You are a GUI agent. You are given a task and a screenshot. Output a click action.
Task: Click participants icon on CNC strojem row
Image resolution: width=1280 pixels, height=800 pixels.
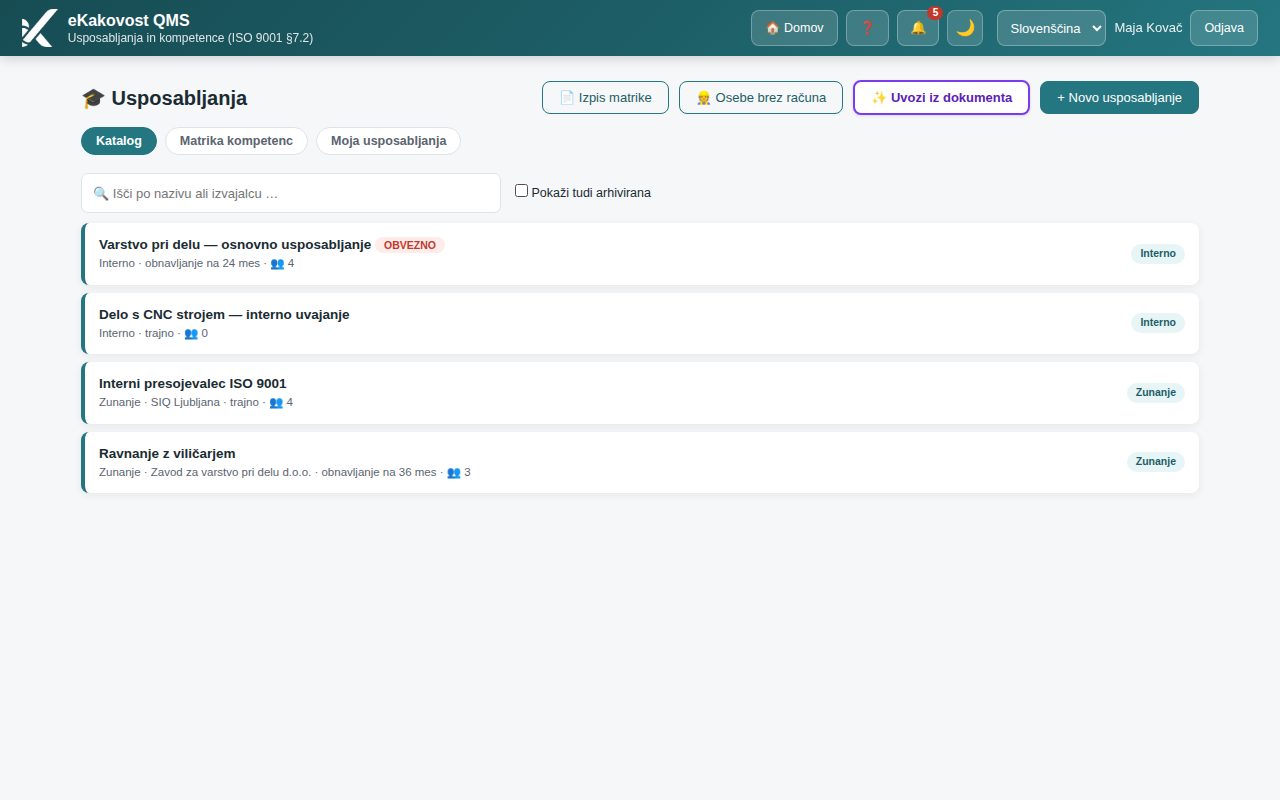click(x=191, y=333)
